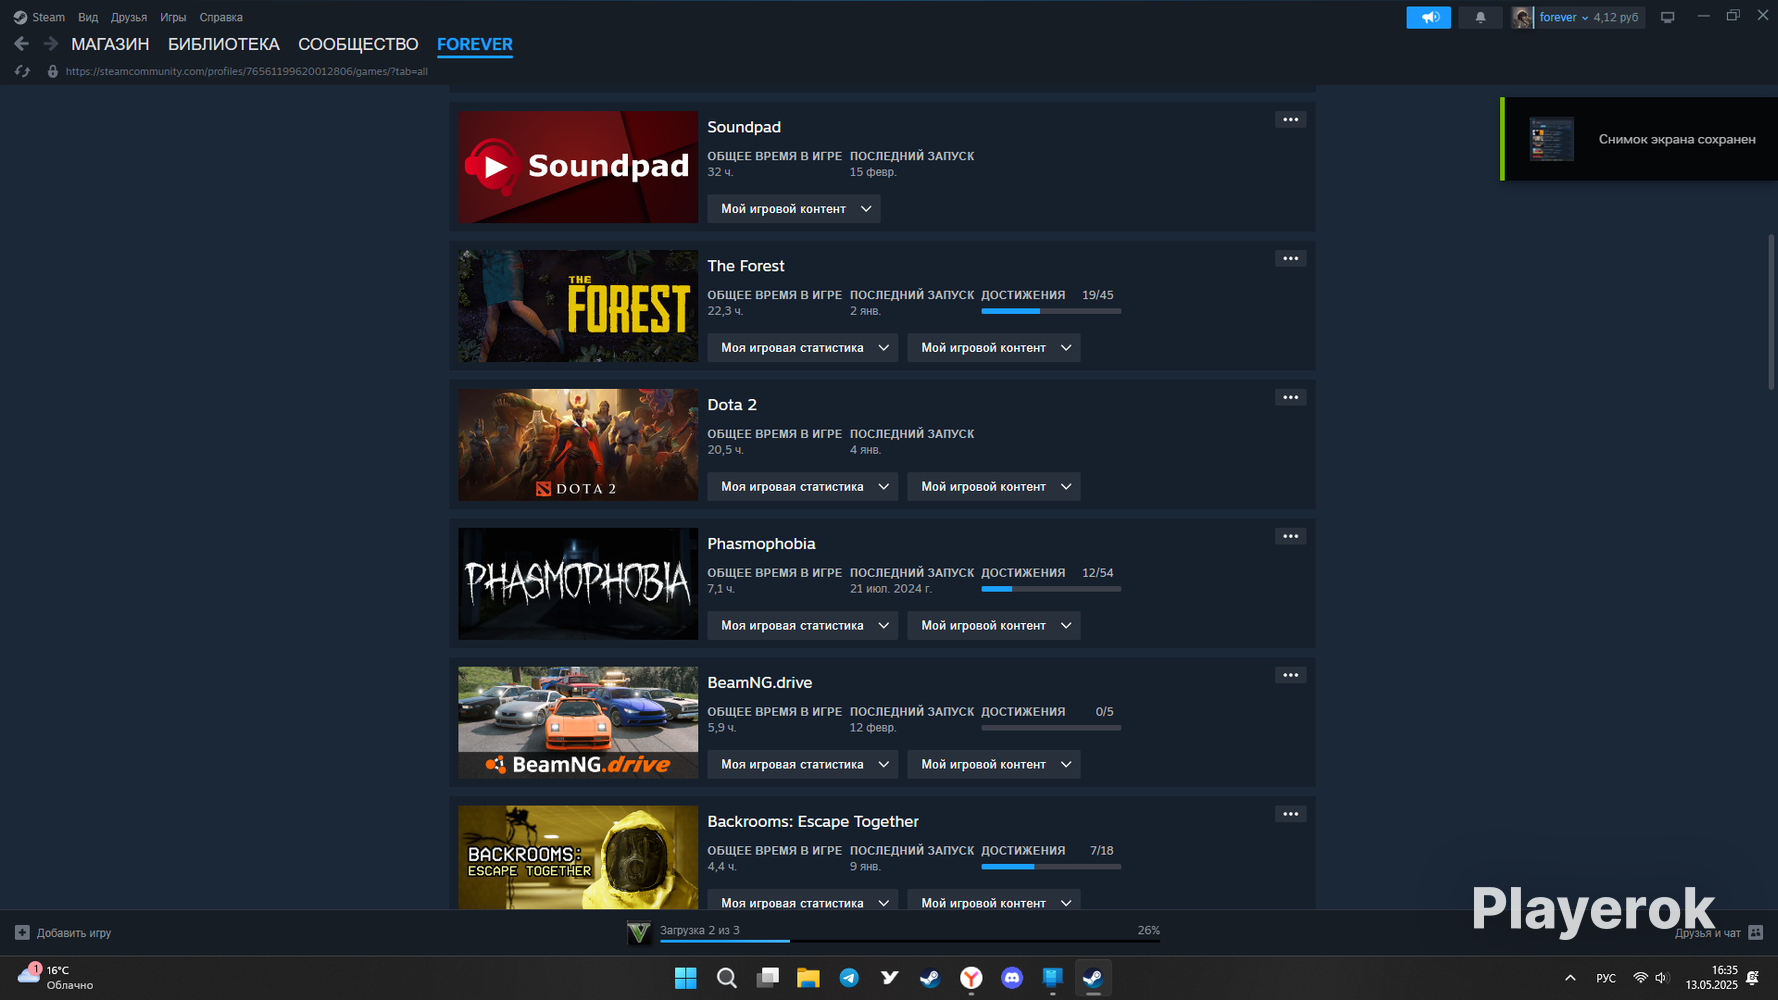1778x1000 pixels.
Task: Click the Добавить игру button
Action: (64, 933)
